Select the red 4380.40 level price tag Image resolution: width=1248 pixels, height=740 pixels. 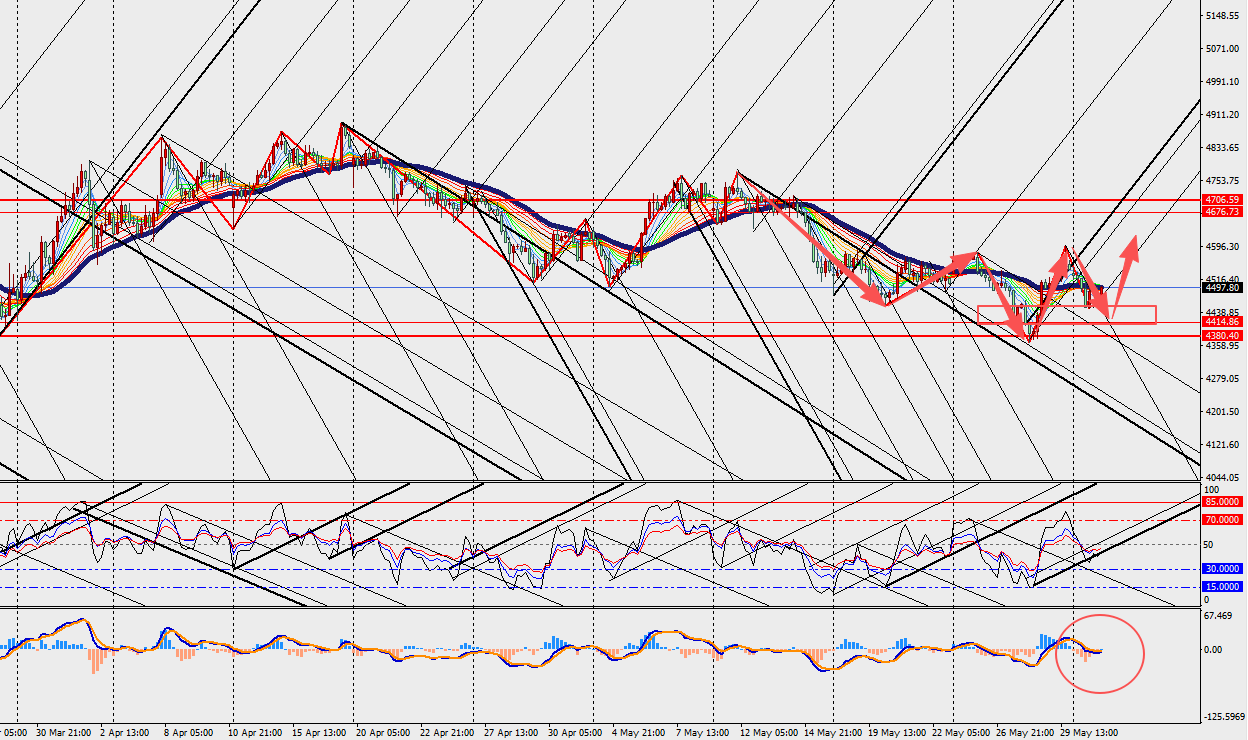[x=1223, y=335]
